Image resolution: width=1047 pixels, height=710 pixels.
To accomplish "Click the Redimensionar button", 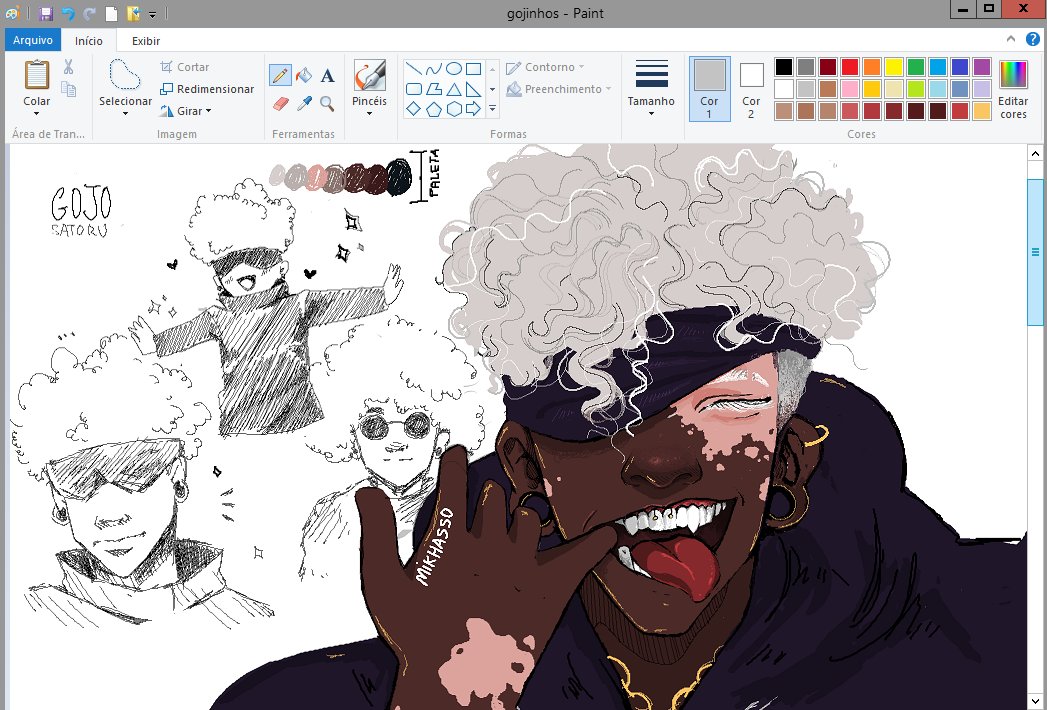I will pos(207,89).
